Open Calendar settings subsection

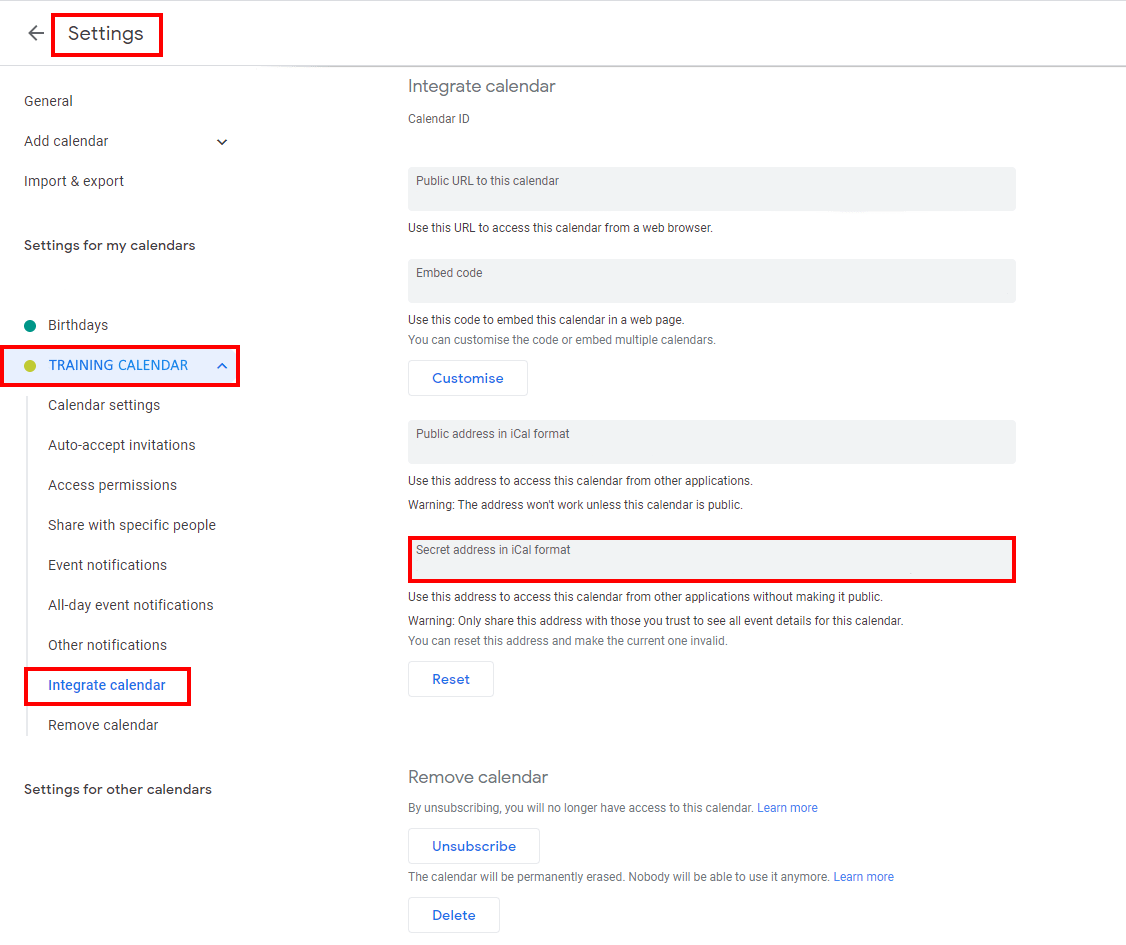104,405
